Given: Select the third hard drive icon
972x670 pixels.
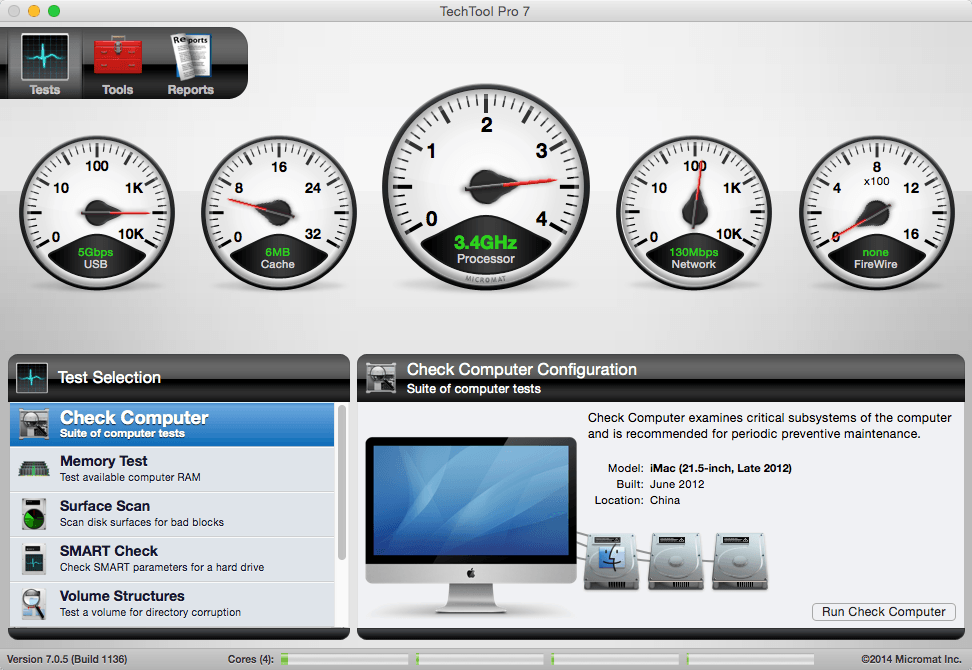Looking at the screenshot, I should [x=740, y=561].
